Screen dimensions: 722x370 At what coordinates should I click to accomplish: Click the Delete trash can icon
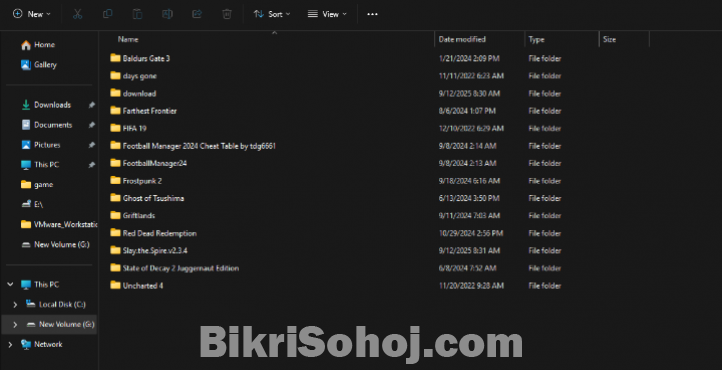click(x=227, y=14)
